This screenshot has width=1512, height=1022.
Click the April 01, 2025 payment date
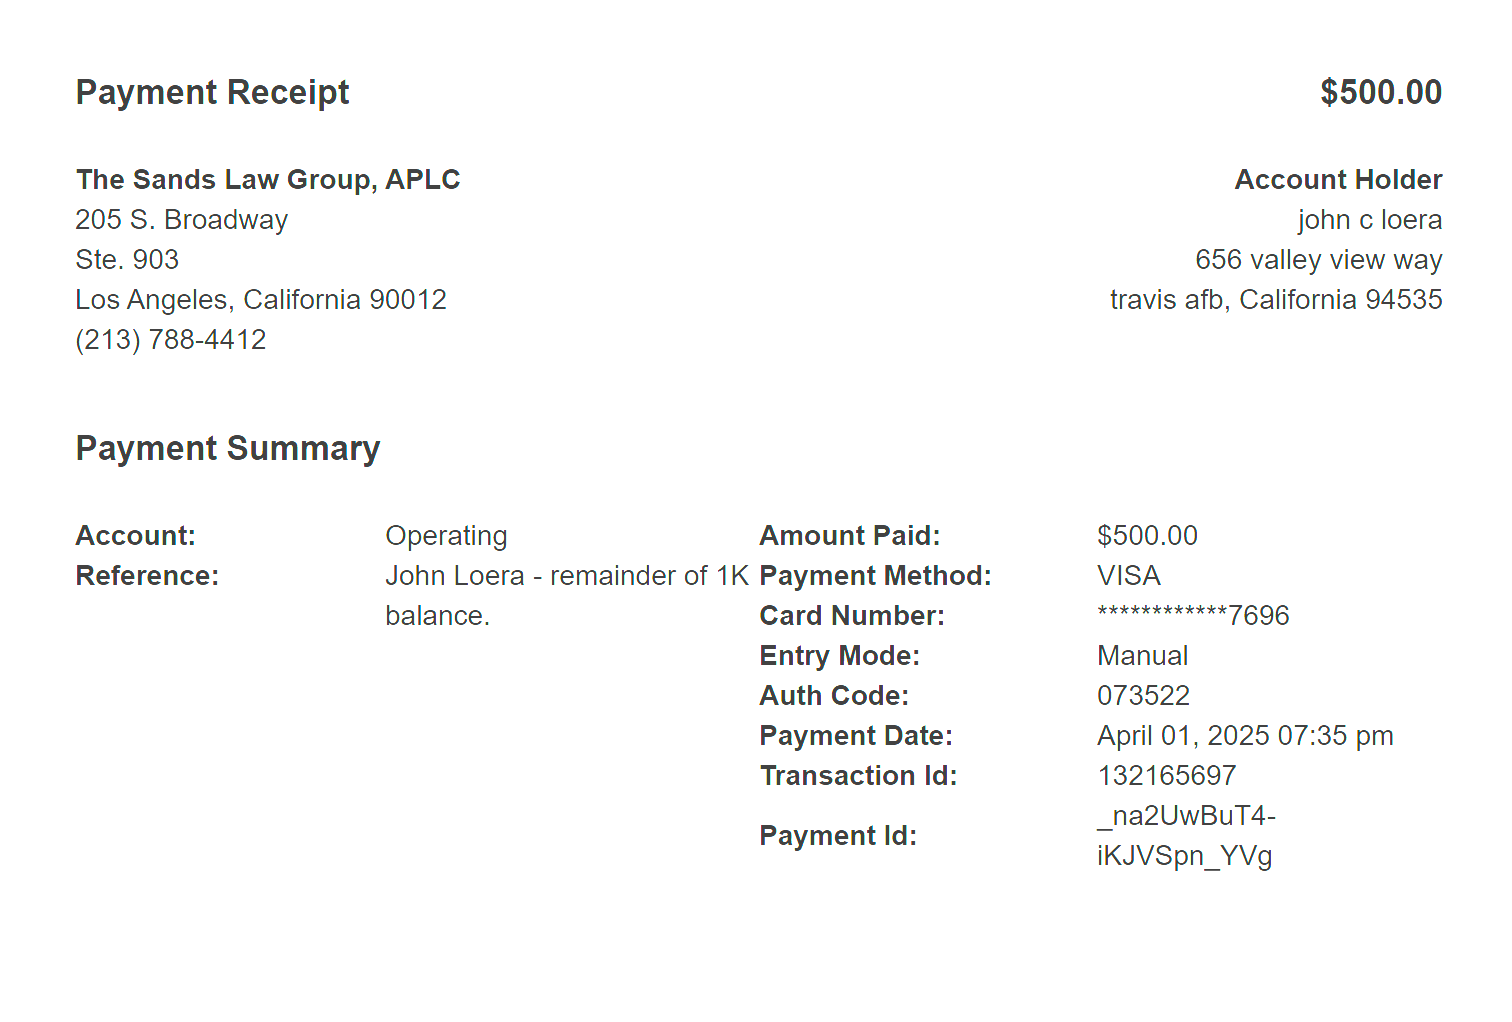pyautogui.click(x=1245, y=735)
